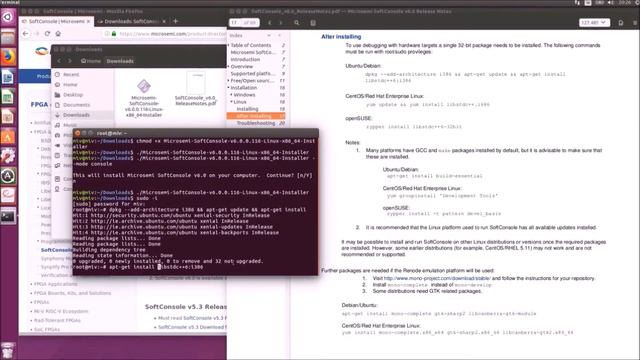Open the SoftConsole v5.3 Download link

pos(192,327)
